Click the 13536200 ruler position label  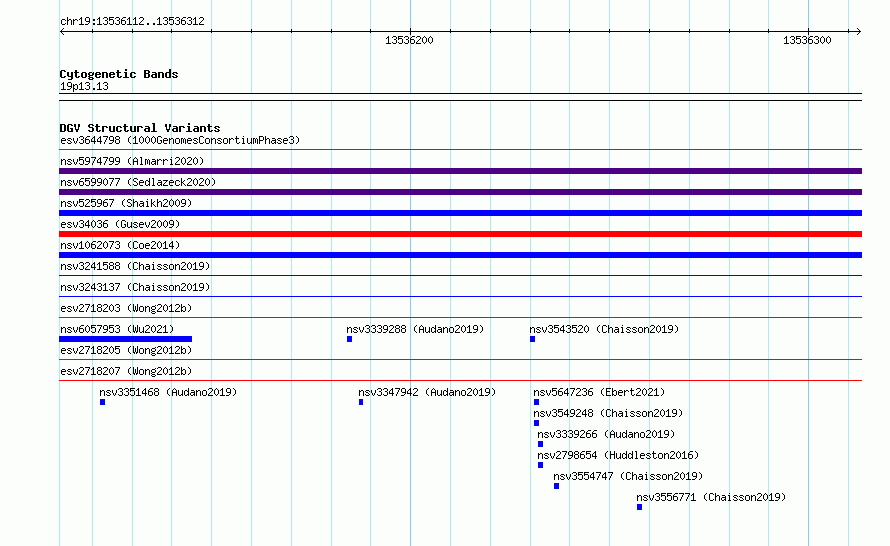click(409, 40)
